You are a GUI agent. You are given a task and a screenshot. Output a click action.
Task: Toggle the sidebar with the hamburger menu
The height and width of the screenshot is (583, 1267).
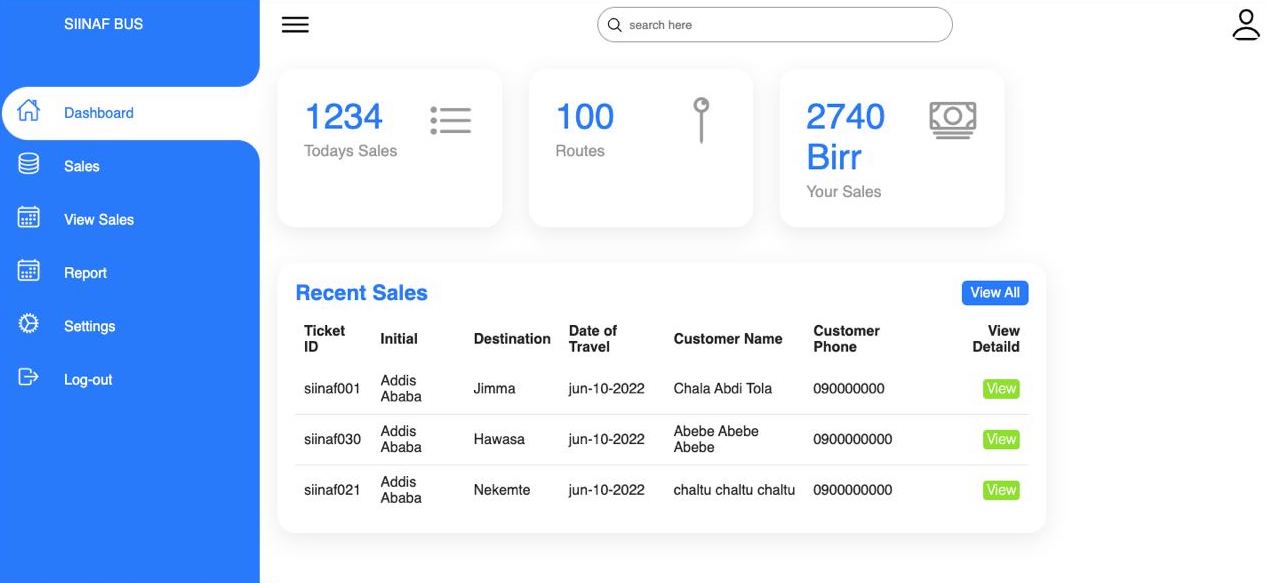coord(294,24)
